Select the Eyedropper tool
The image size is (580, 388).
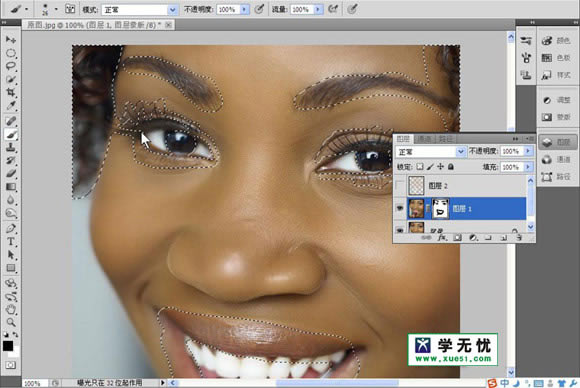tap(11, 106)
